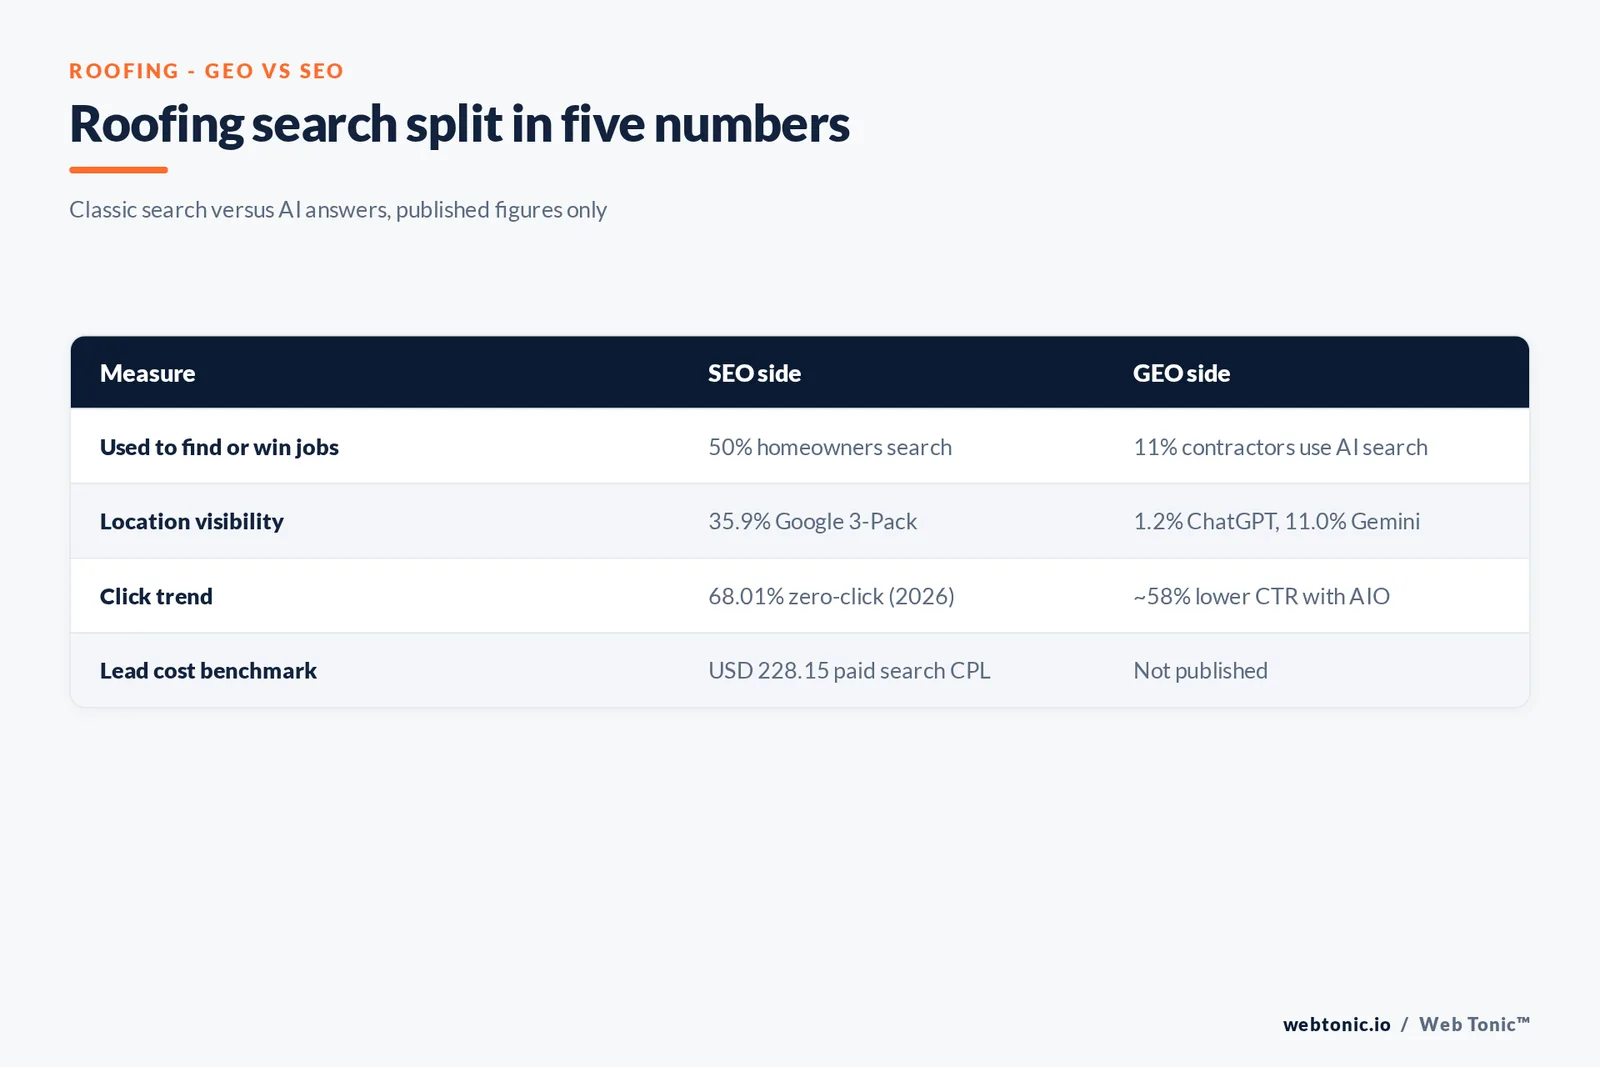
Task: Click the '~58% lower CTR with AIO' cell
Action: point(1261,596)
